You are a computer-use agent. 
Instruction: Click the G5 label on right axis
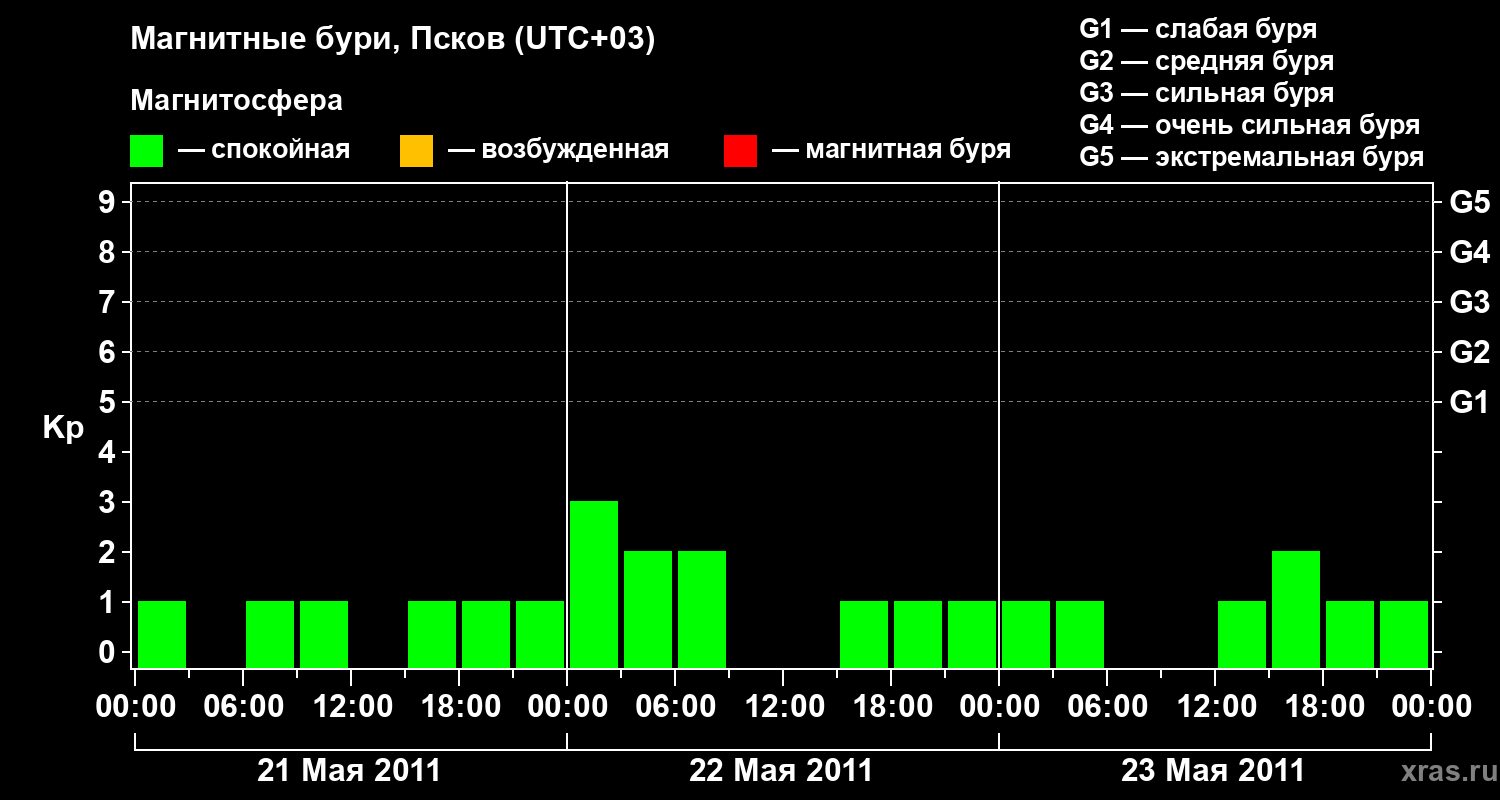click(1469, 202)
